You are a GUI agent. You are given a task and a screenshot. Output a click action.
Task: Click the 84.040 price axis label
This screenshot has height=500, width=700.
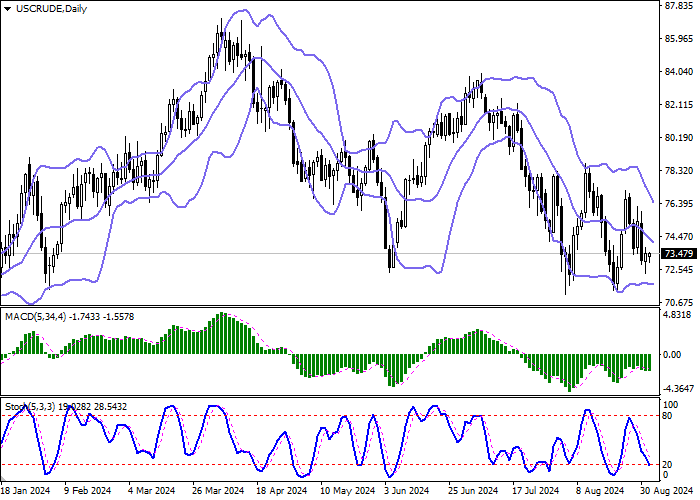[x=679, y=72]
